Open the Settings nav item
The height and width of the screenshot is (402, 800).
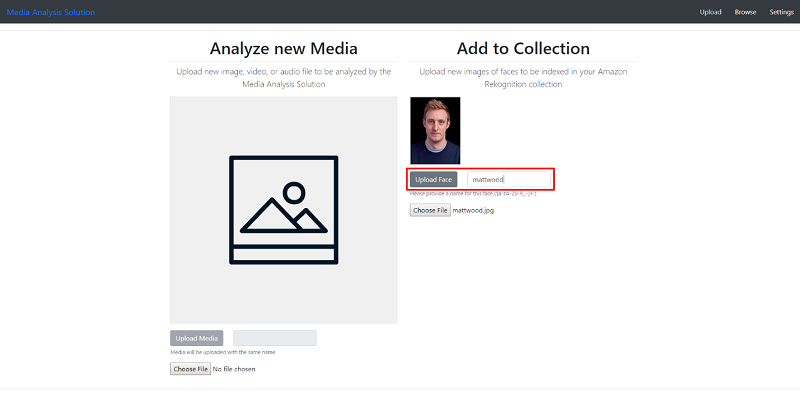pyautogui.click(x=782, y=12)
